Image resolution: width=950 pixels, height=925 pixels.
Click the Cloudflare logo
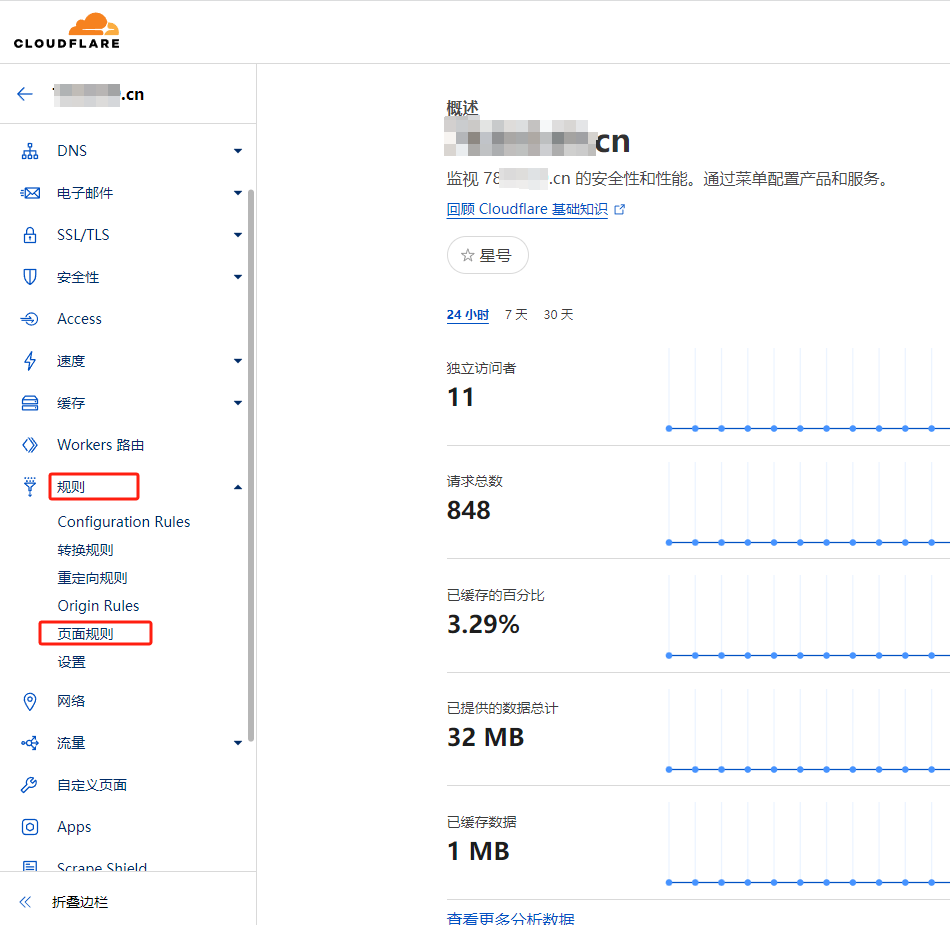click(x=67, y=31)
